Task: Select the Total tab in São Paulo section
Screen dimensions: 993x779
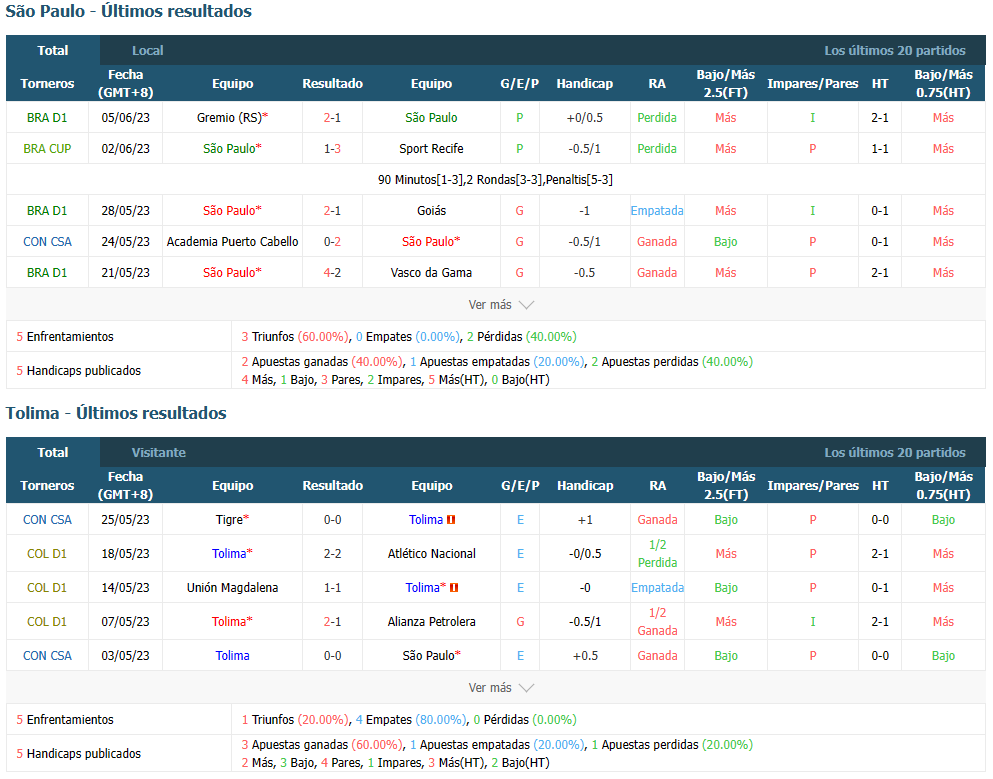Action: pyautogui.click(x=53, y=51)
